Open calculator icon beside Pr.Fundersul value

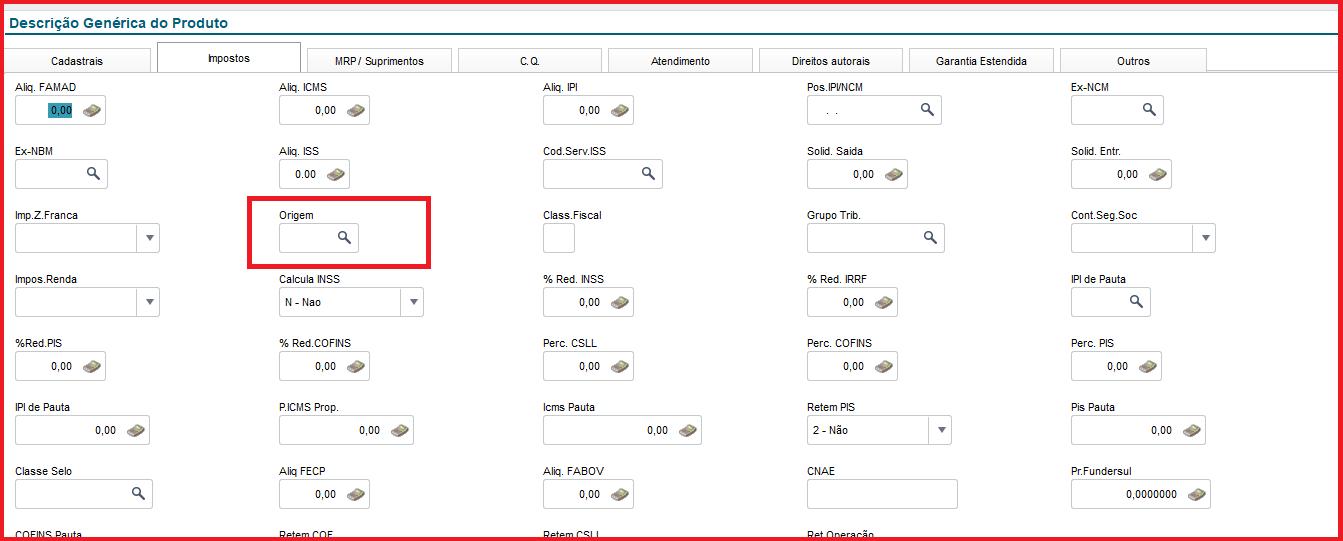[1195, 494]
